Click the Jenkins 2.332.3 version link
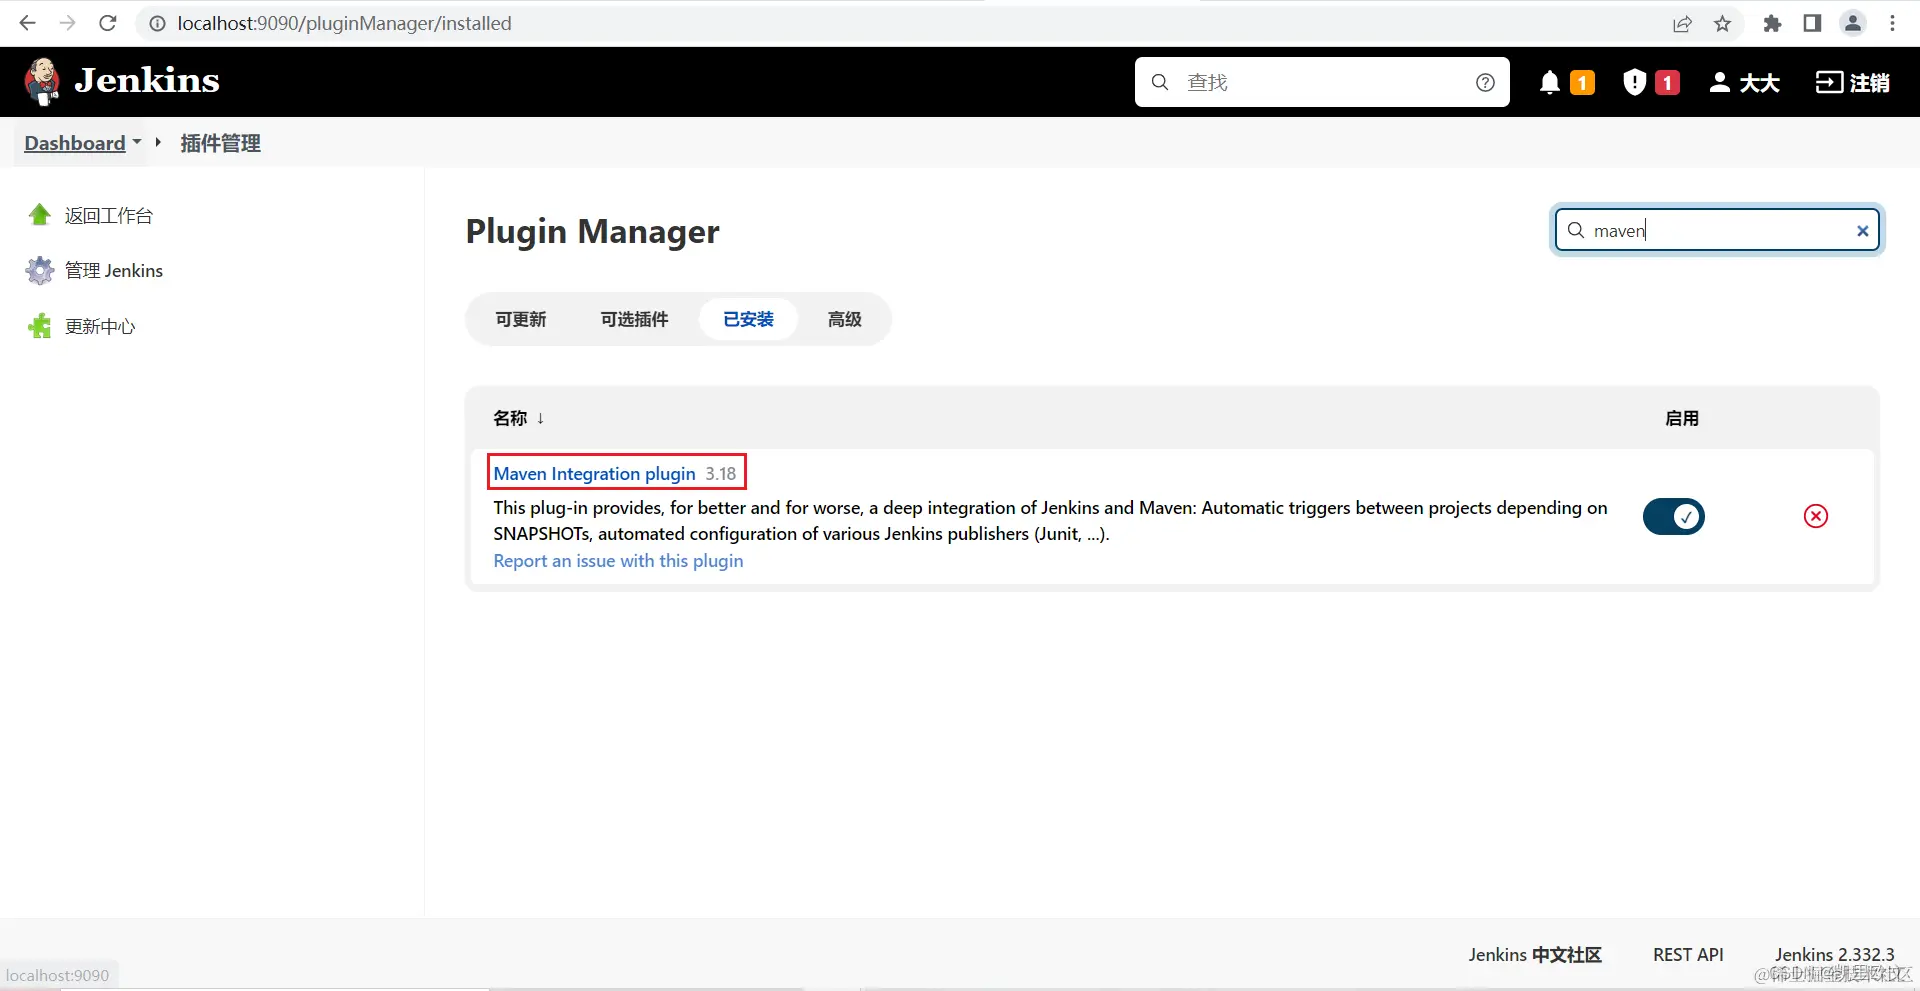Viewport: 1920px width, 991px height. (x=1834, y=954)
